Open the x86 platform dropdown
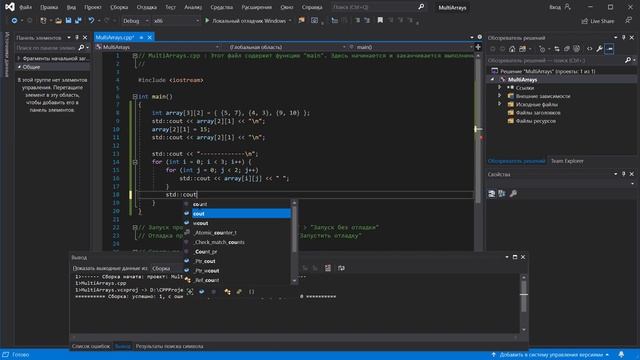This screenshot has width=640, height=360. pyautogui.click(x=176, y=21)
